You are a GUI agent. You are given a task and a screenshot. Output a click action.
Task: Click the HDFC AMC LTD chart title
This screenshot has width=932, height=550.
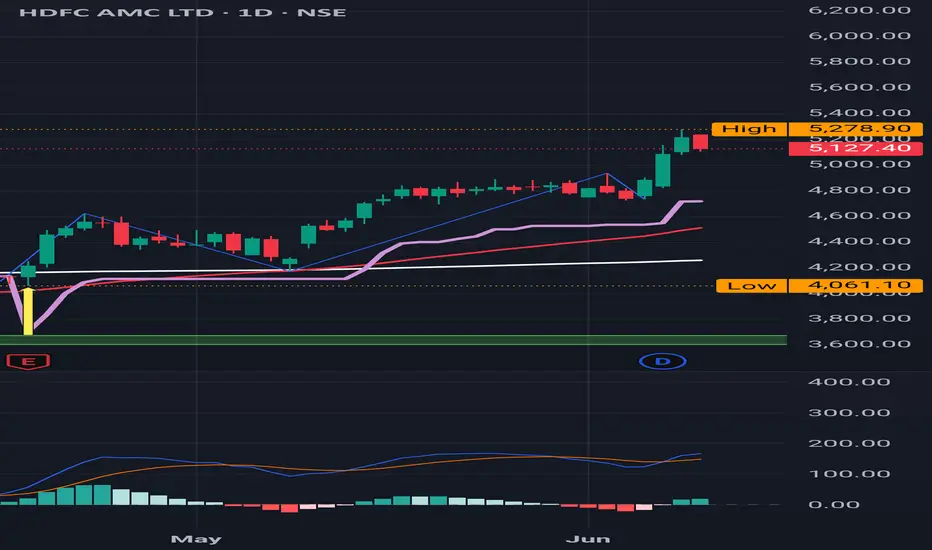182,12
